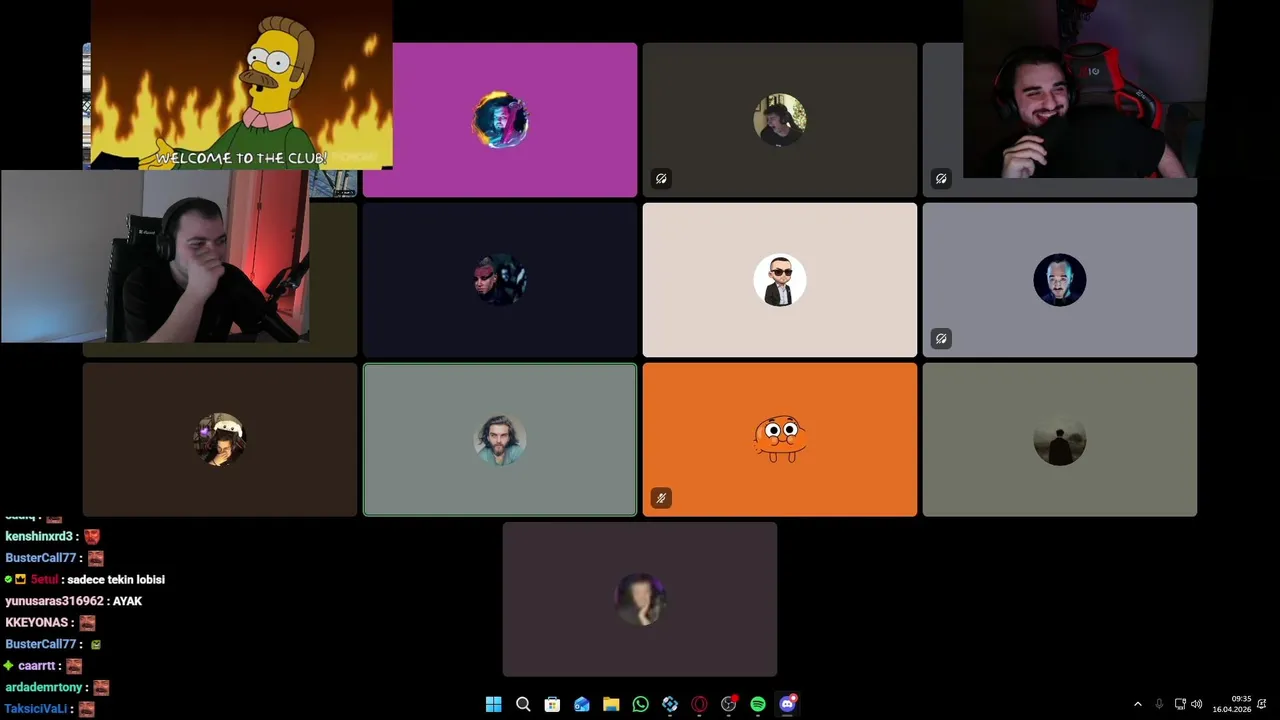Viewport: 1280px width, 720px height.
Task: Click muted icon beside top-right webcam
Action: [x=941, y=179]
